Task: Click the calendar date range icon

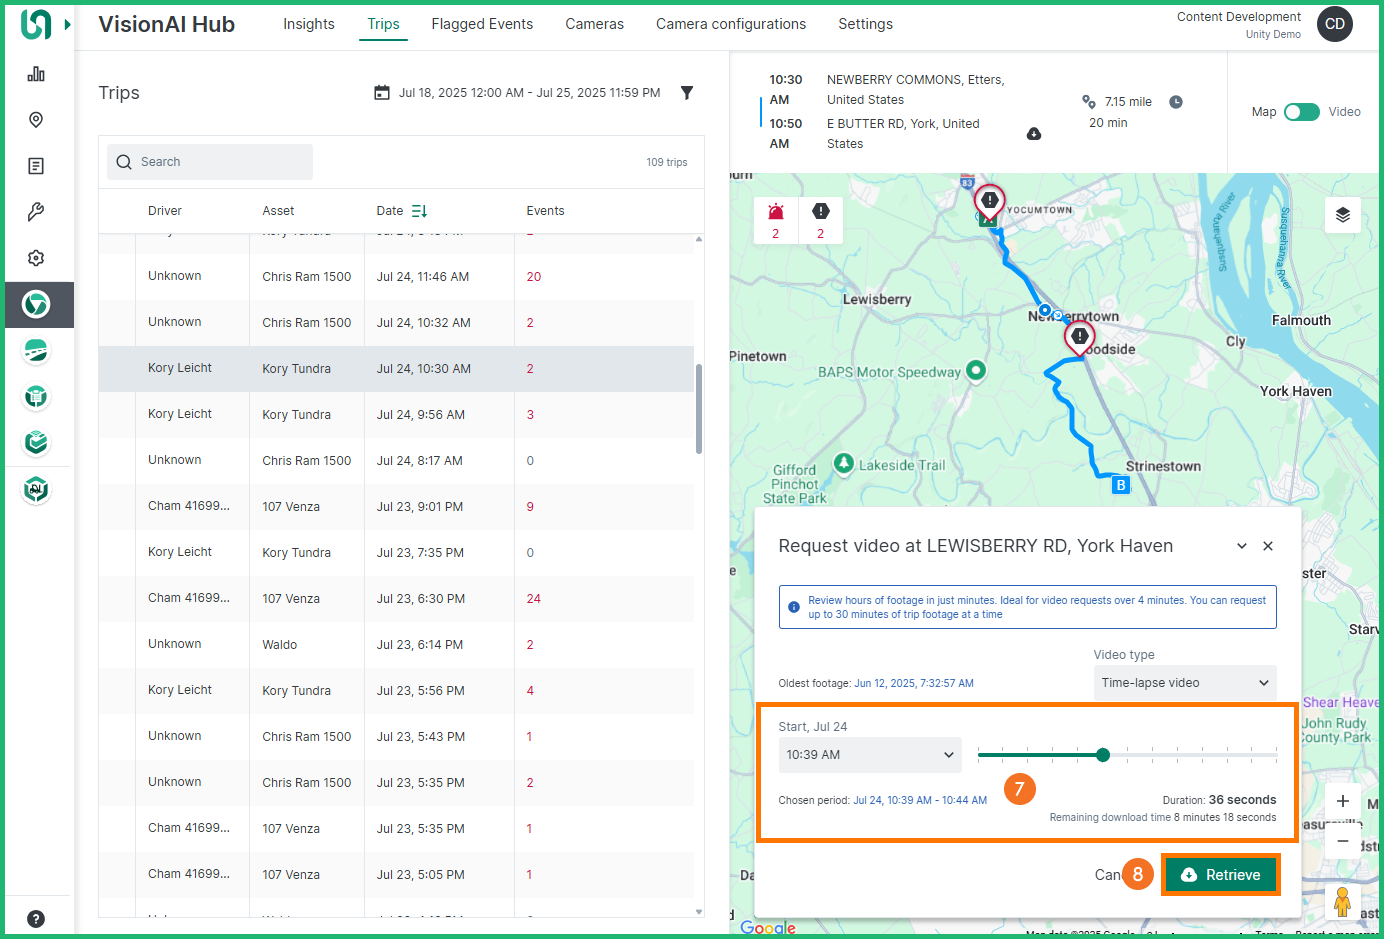Action: (382, 93)
